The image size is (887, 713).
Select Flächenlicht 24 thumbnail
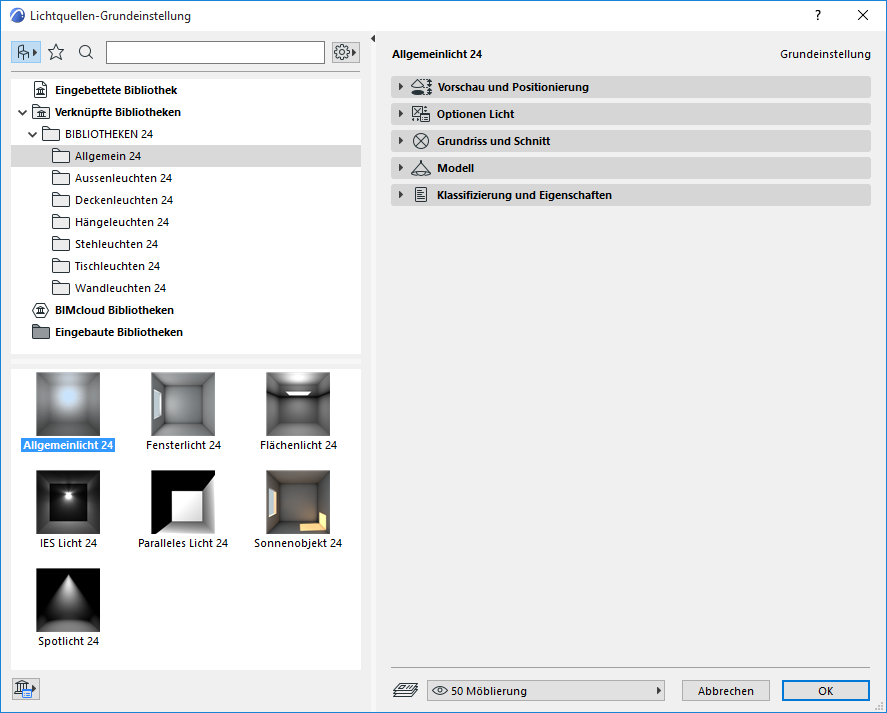(298, 404)
